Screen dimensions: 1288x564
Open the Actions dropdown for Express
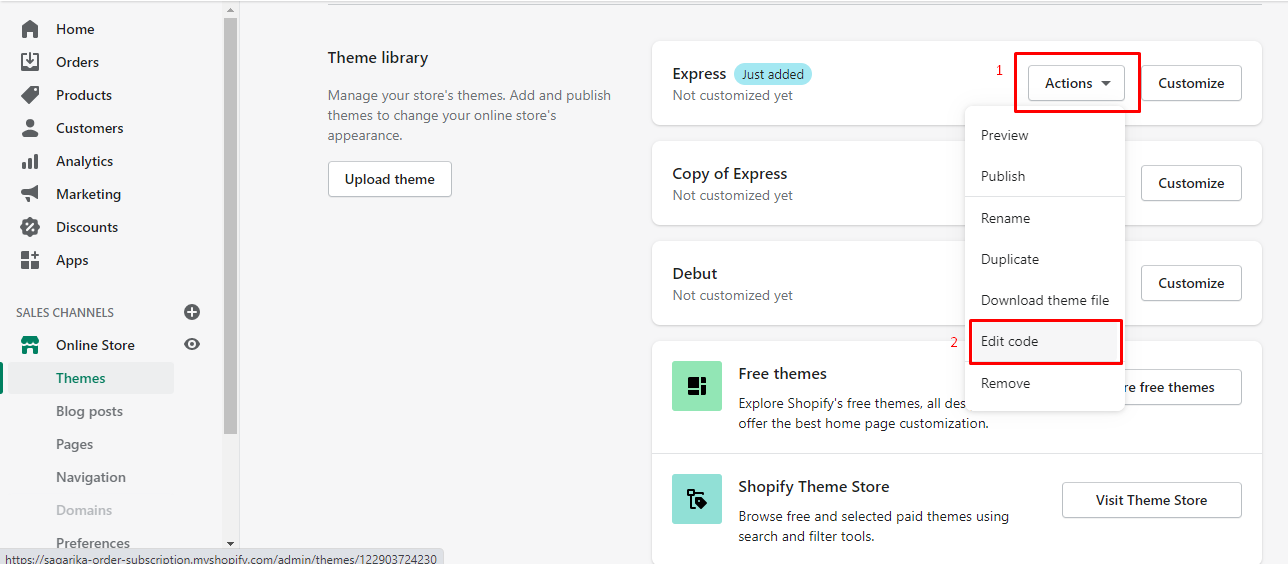tap(1078, 83)
